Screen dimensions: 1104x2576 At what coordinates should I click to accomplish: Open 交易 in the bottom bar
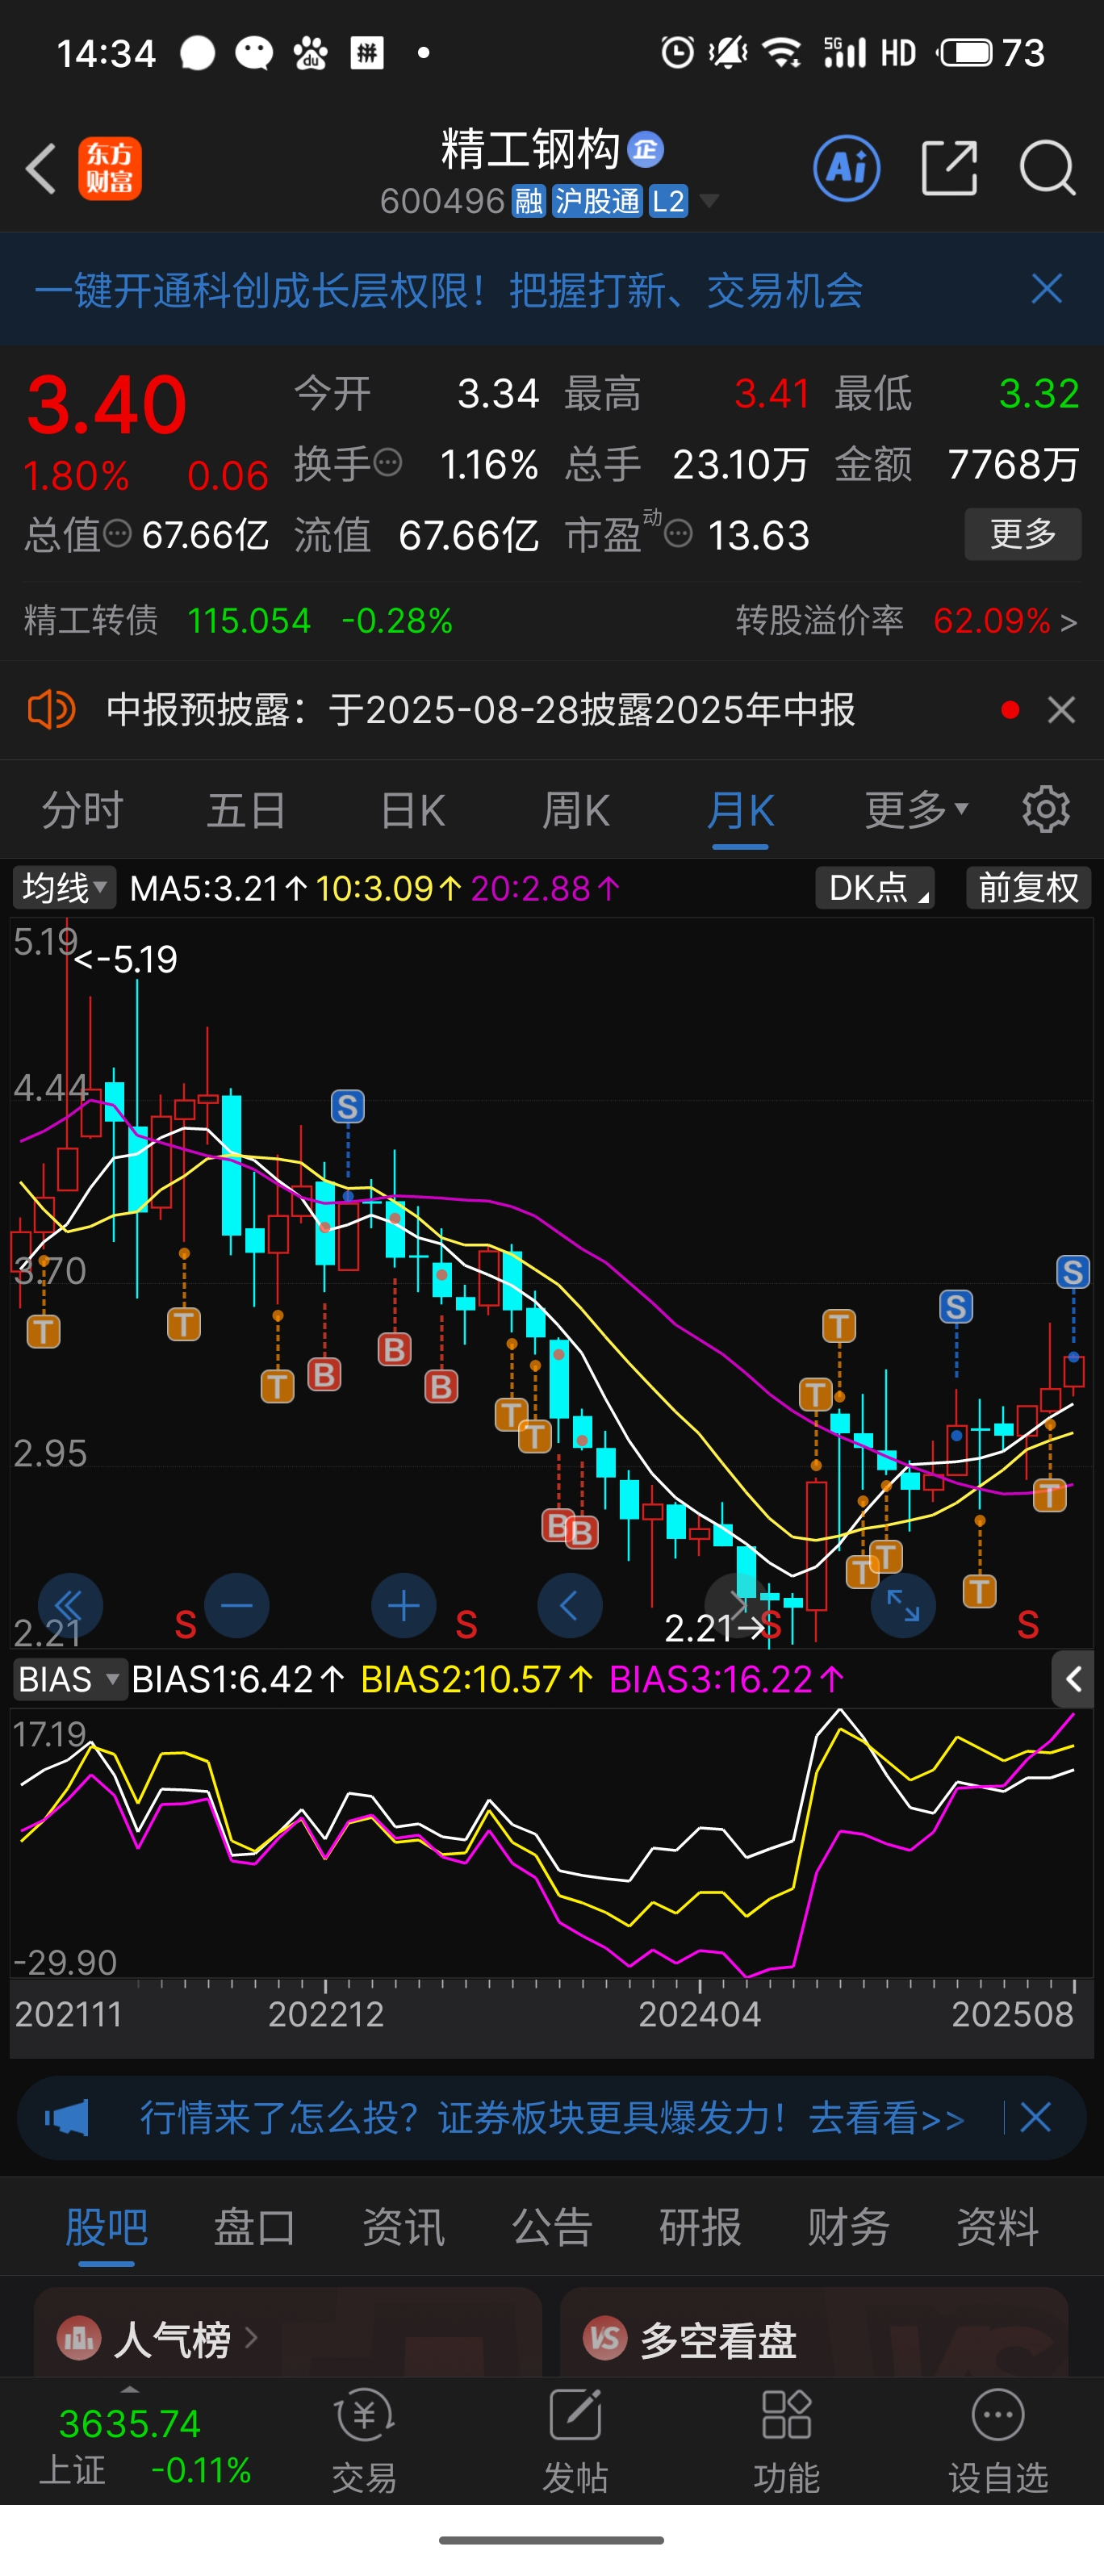click(364, 2441)
